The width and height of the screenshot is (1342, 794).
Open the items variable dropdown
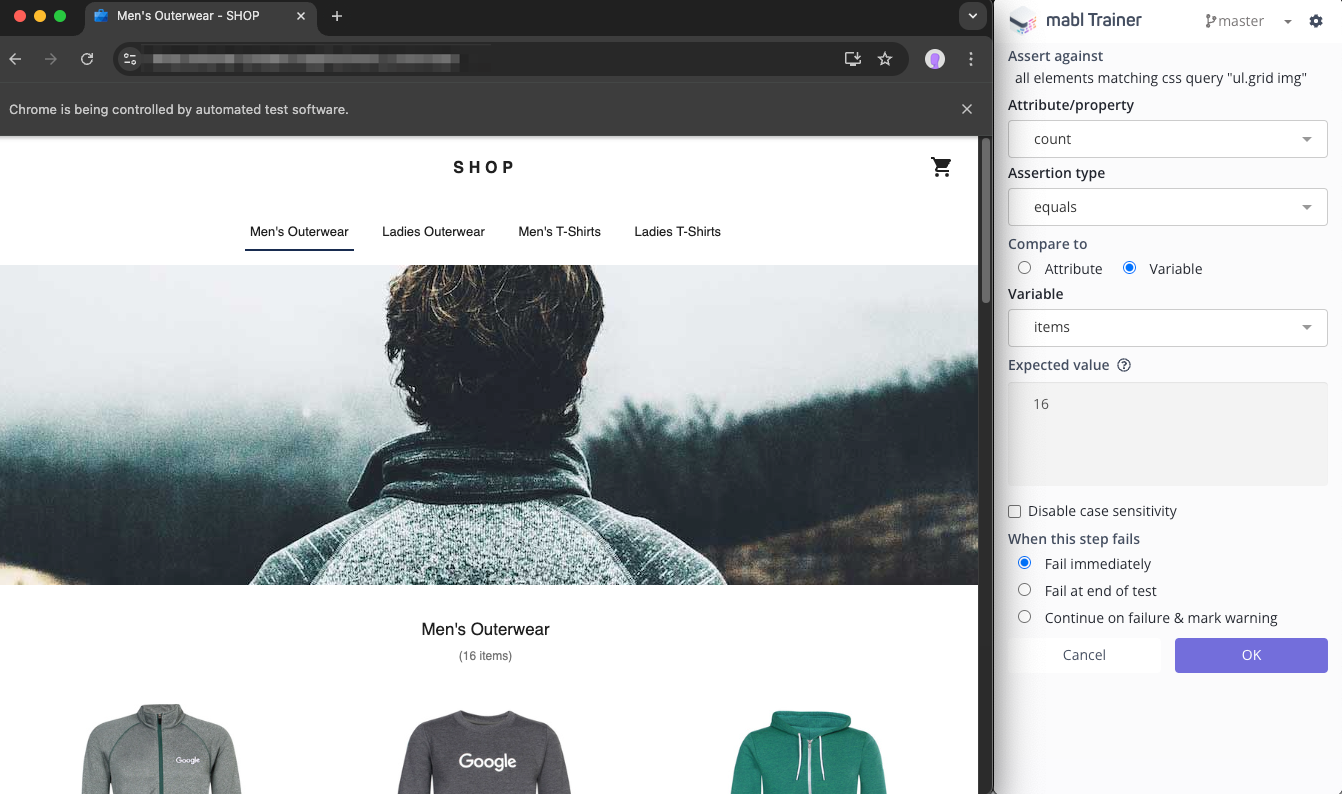point(1167,327)
